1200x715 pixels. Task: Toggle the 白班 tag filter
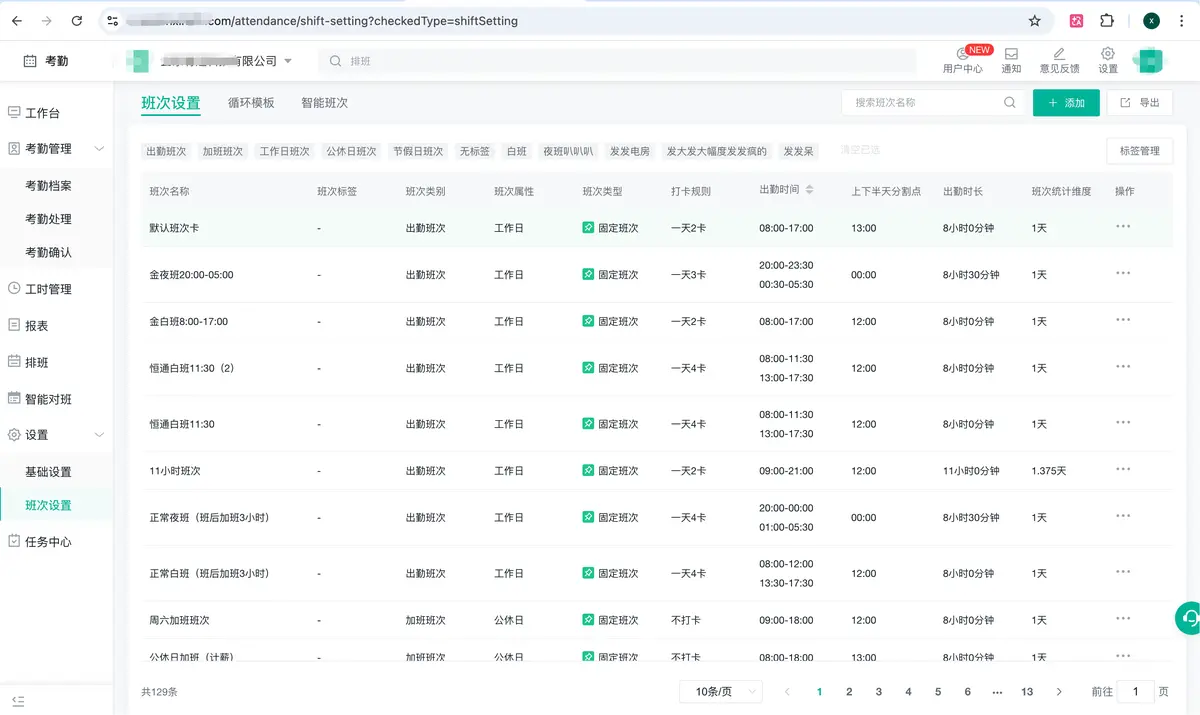tap(516, 151)
